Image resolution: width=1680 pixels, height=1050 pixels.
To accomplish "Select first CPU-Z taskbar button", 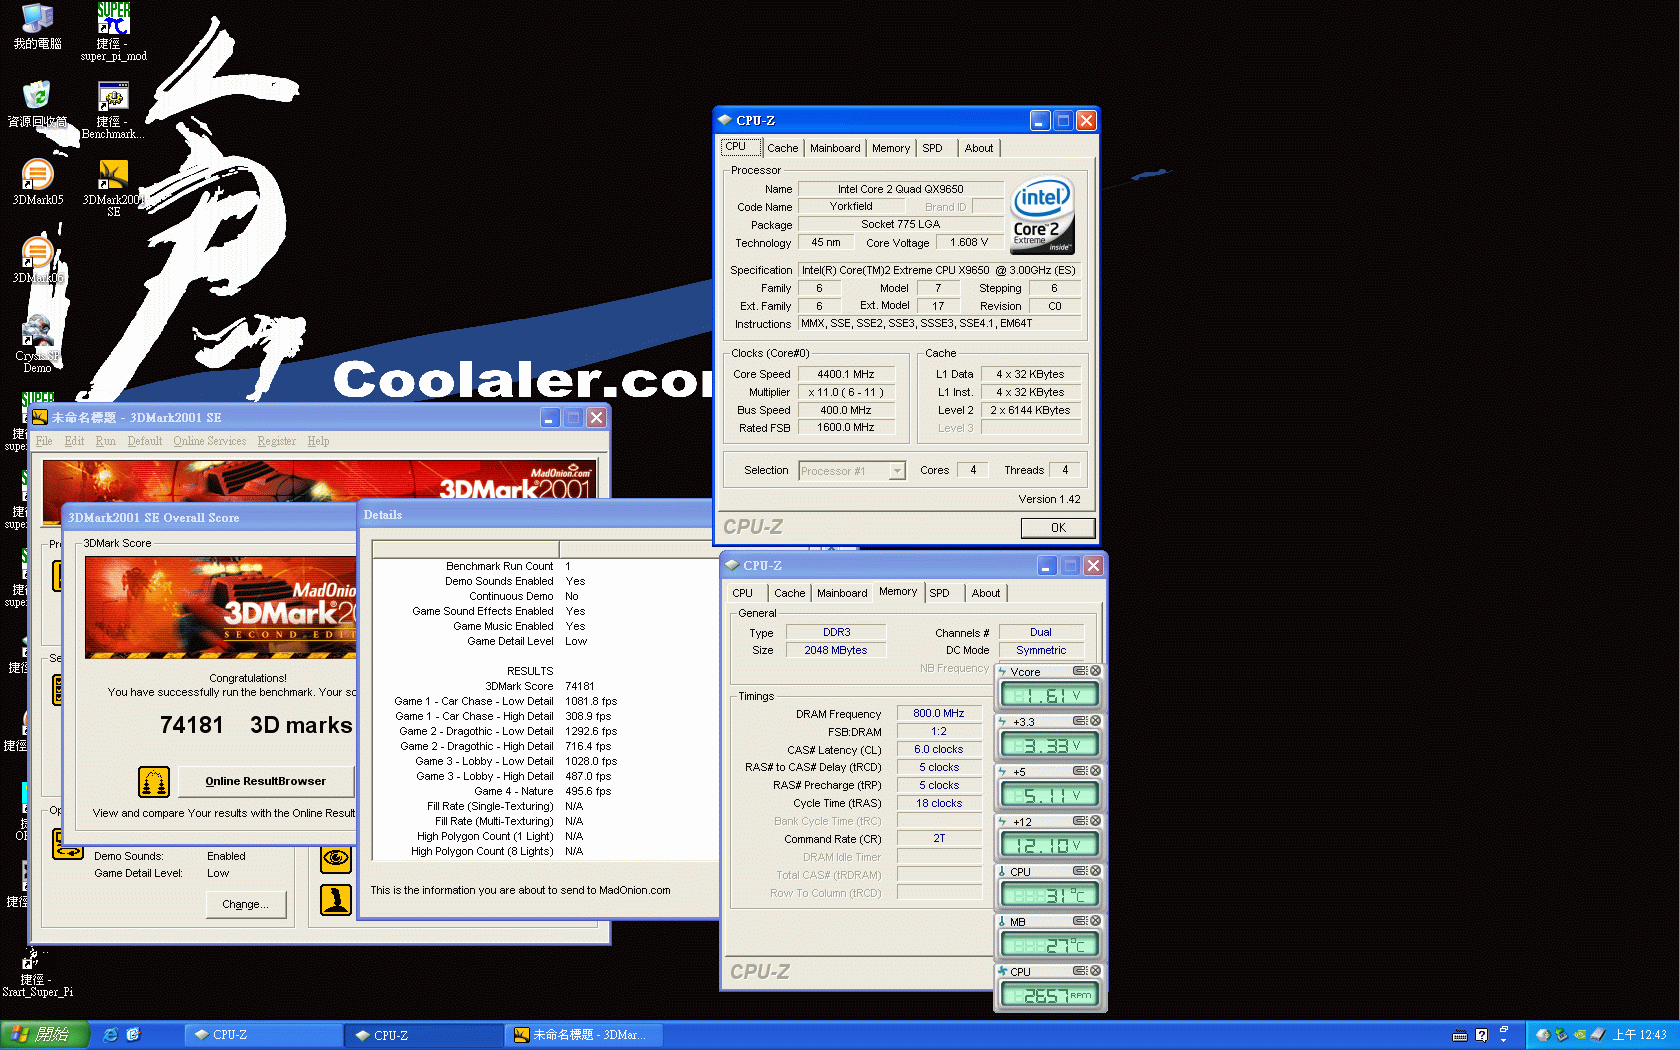I will (x=262, y=1035).
